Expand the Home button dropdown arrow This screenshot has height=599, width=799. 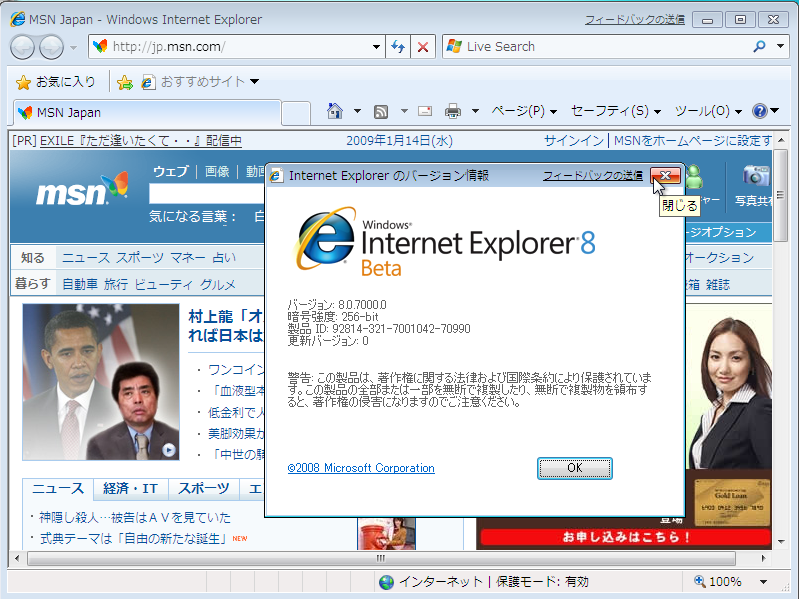(357, 111)
